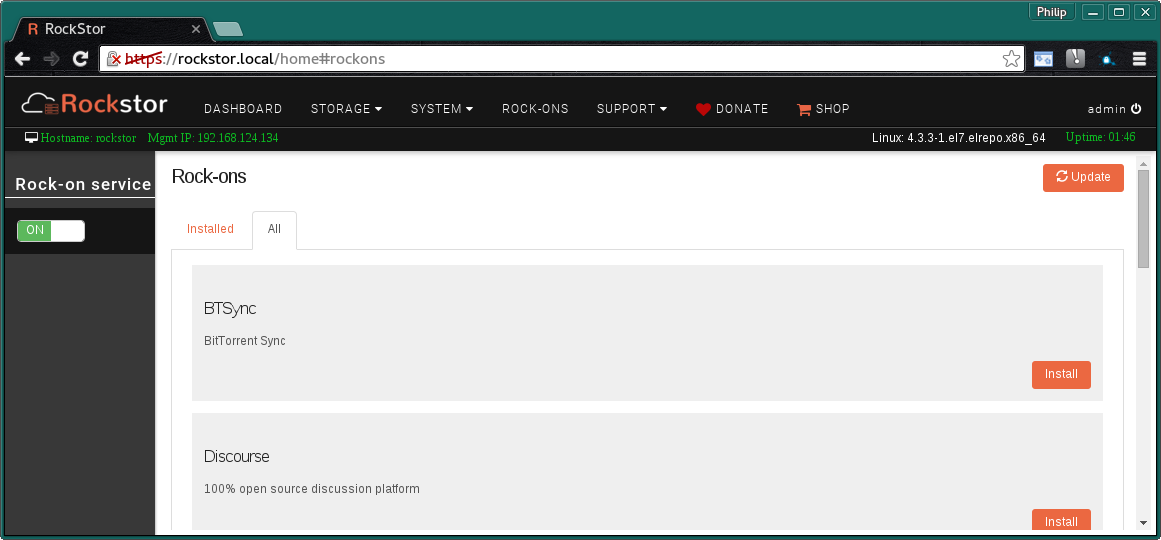Switch to the Installed tab
This screenshot has height=540, width=1161.
tap(210, 229)
